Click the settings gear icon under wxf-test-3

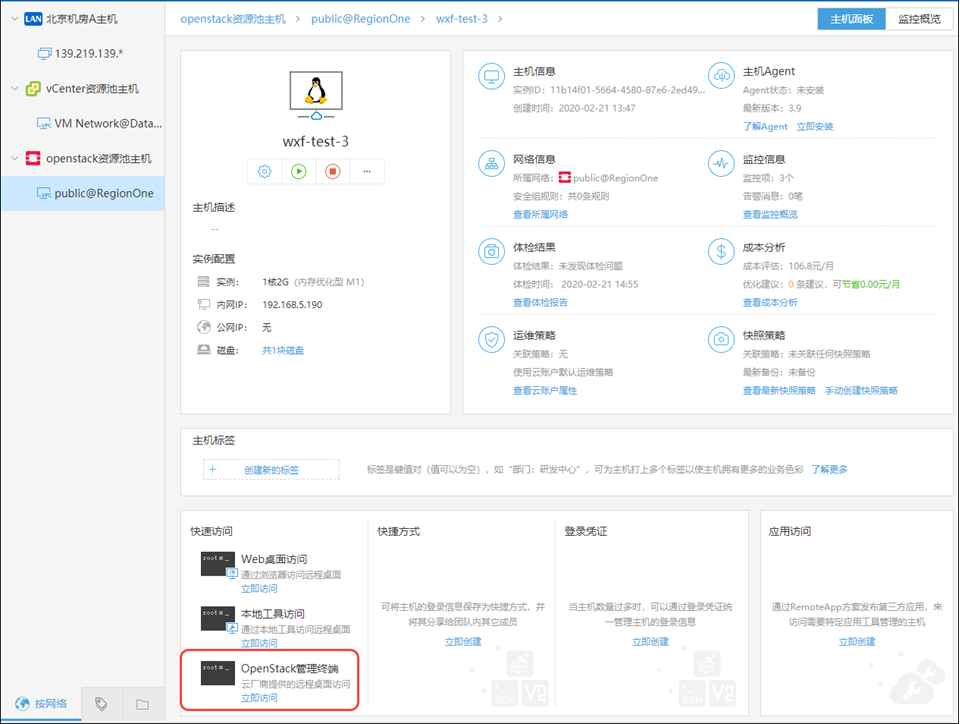[265, 172]
